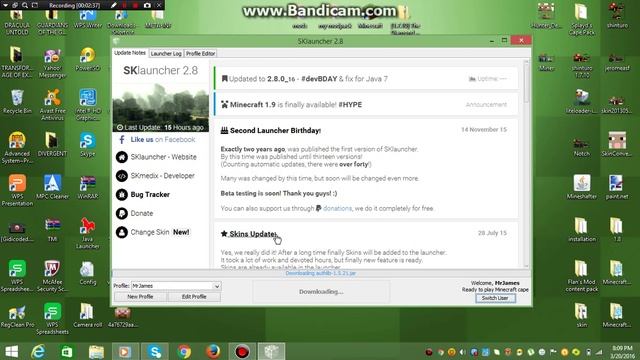The width and height of the screenshot is (640, 360).
Task: Select the DIVERGENT desktop folder
Action: [x=52, y=145]
